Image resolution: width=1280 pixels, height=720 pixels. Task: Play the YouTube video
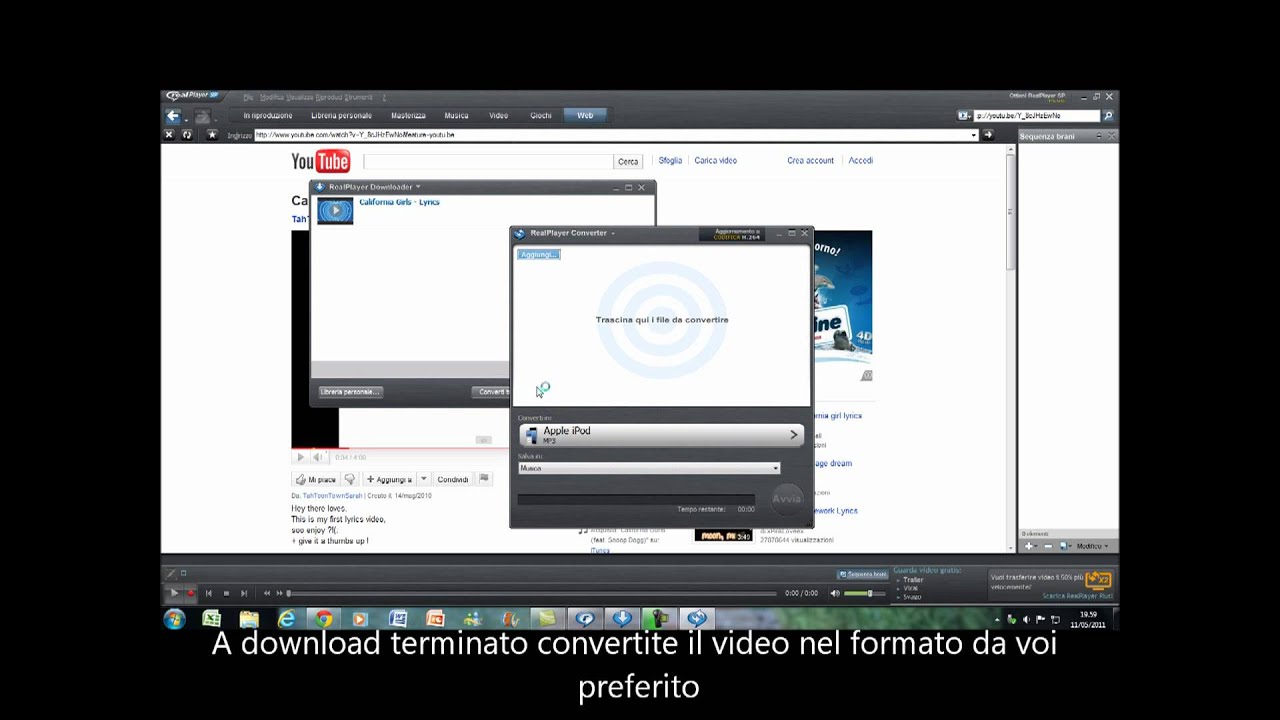click(x=300, y=457)
